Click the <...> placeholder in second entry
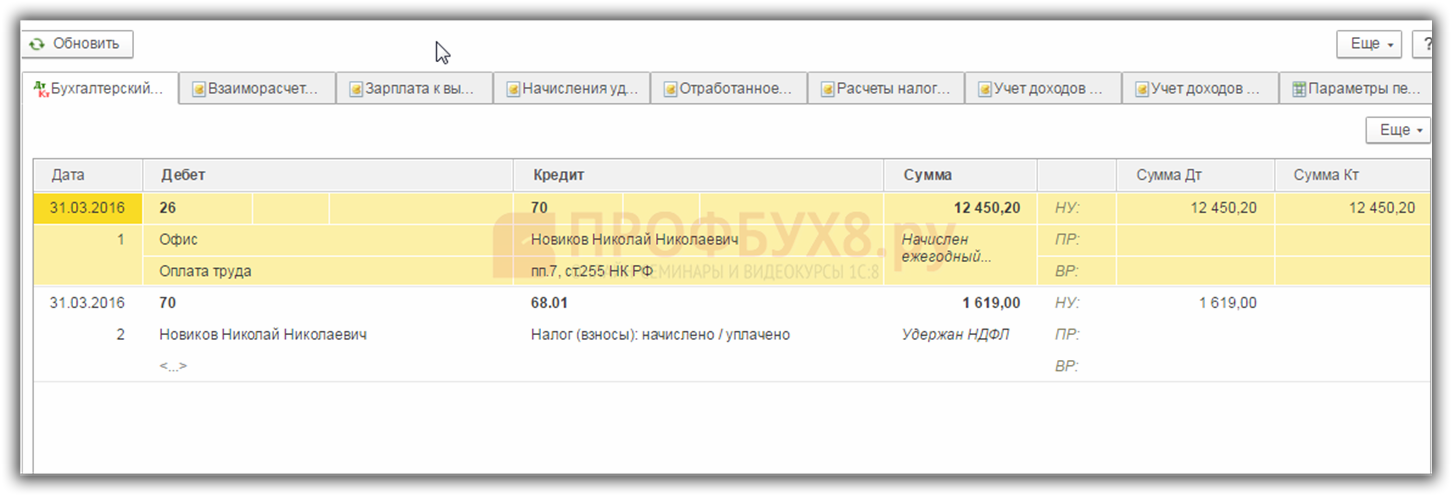 (173, 366)
